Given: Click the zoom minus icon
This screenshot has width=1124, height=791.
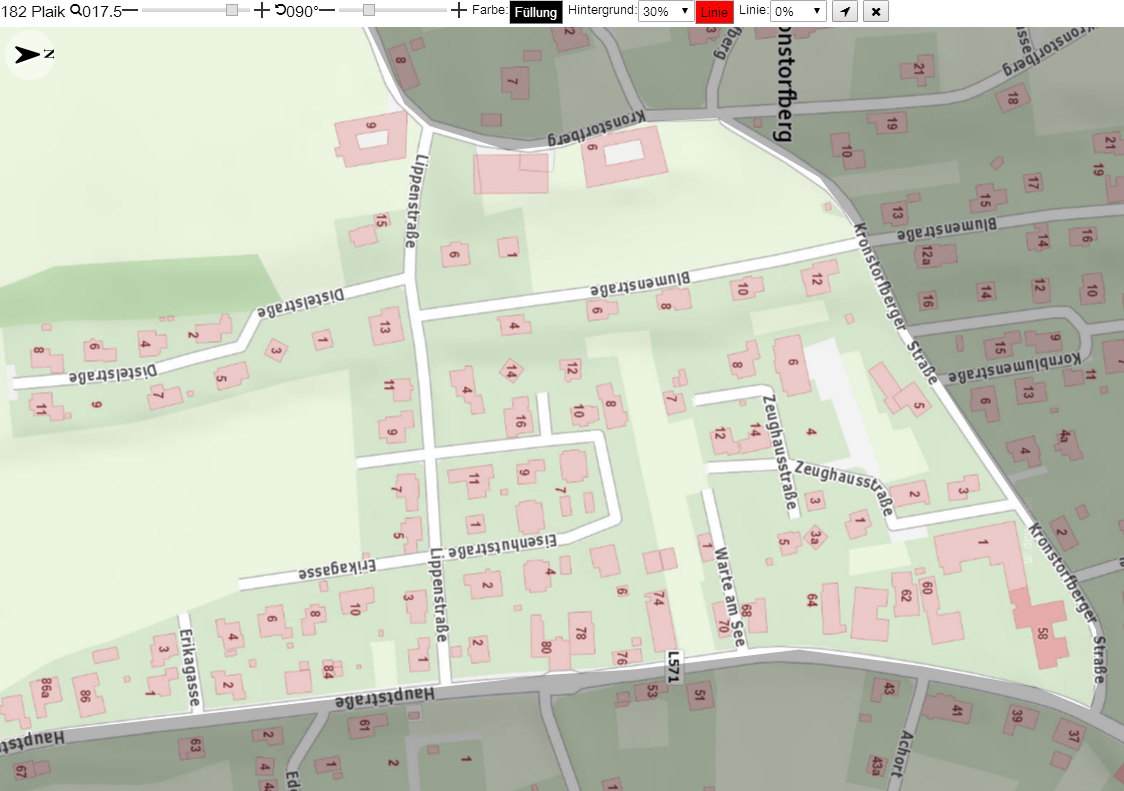Looking at the screenshot, I should 130,11.
